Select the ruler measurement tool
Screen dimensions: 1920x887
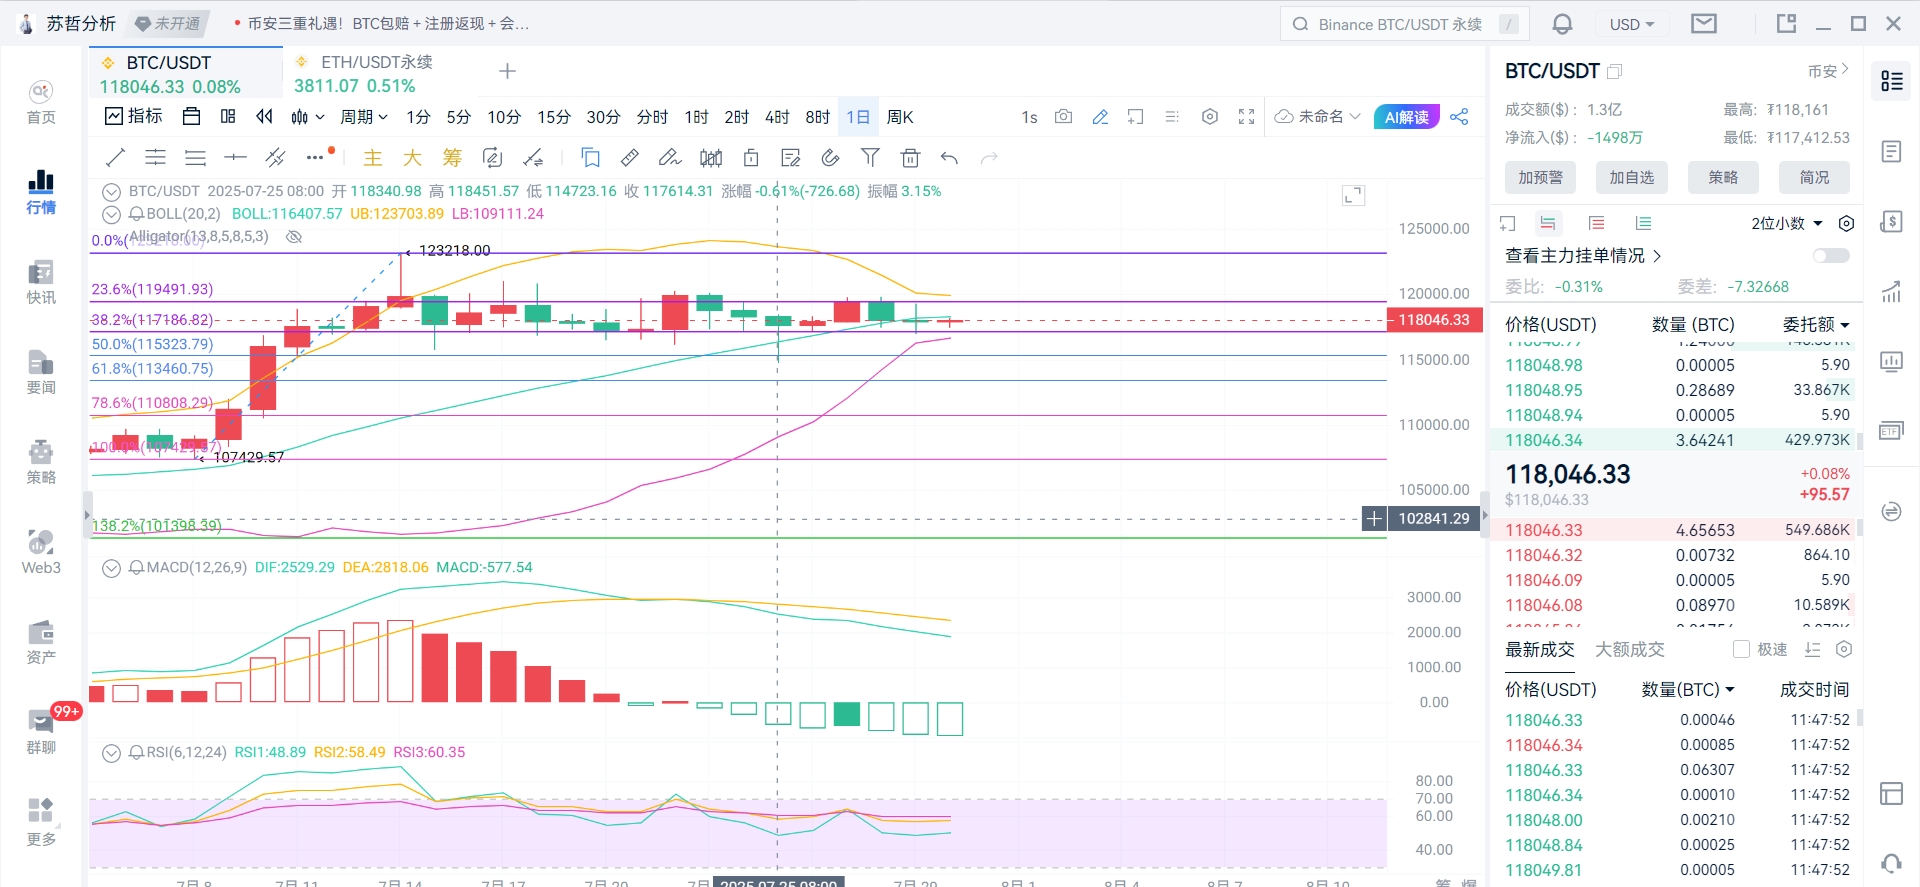tap(630, 157)
